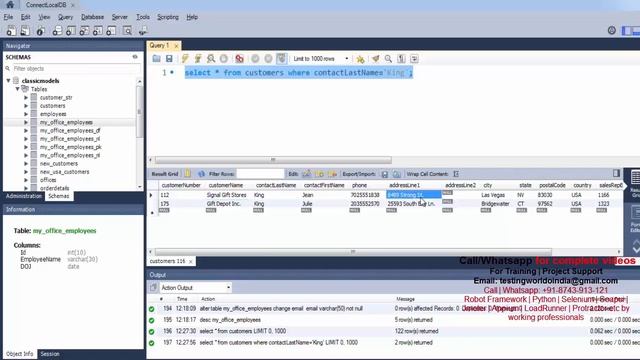Image resolution: width=640 pixels, height=360 pixels.
Task: Open find panel magnifier icon
Action: pos(388,59)
